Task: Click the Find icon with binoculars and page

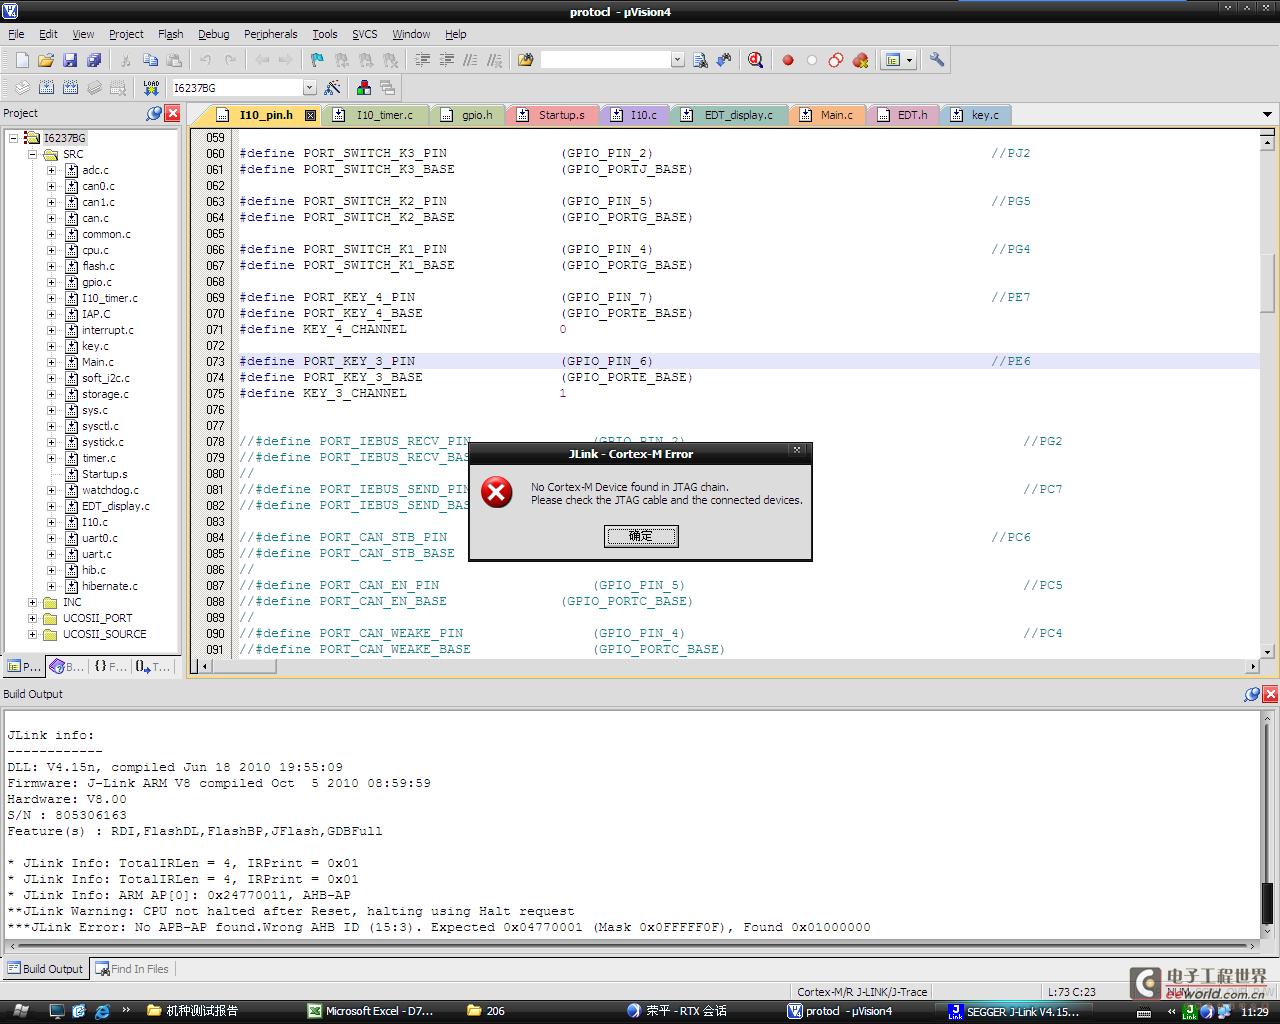Action: 700,60
